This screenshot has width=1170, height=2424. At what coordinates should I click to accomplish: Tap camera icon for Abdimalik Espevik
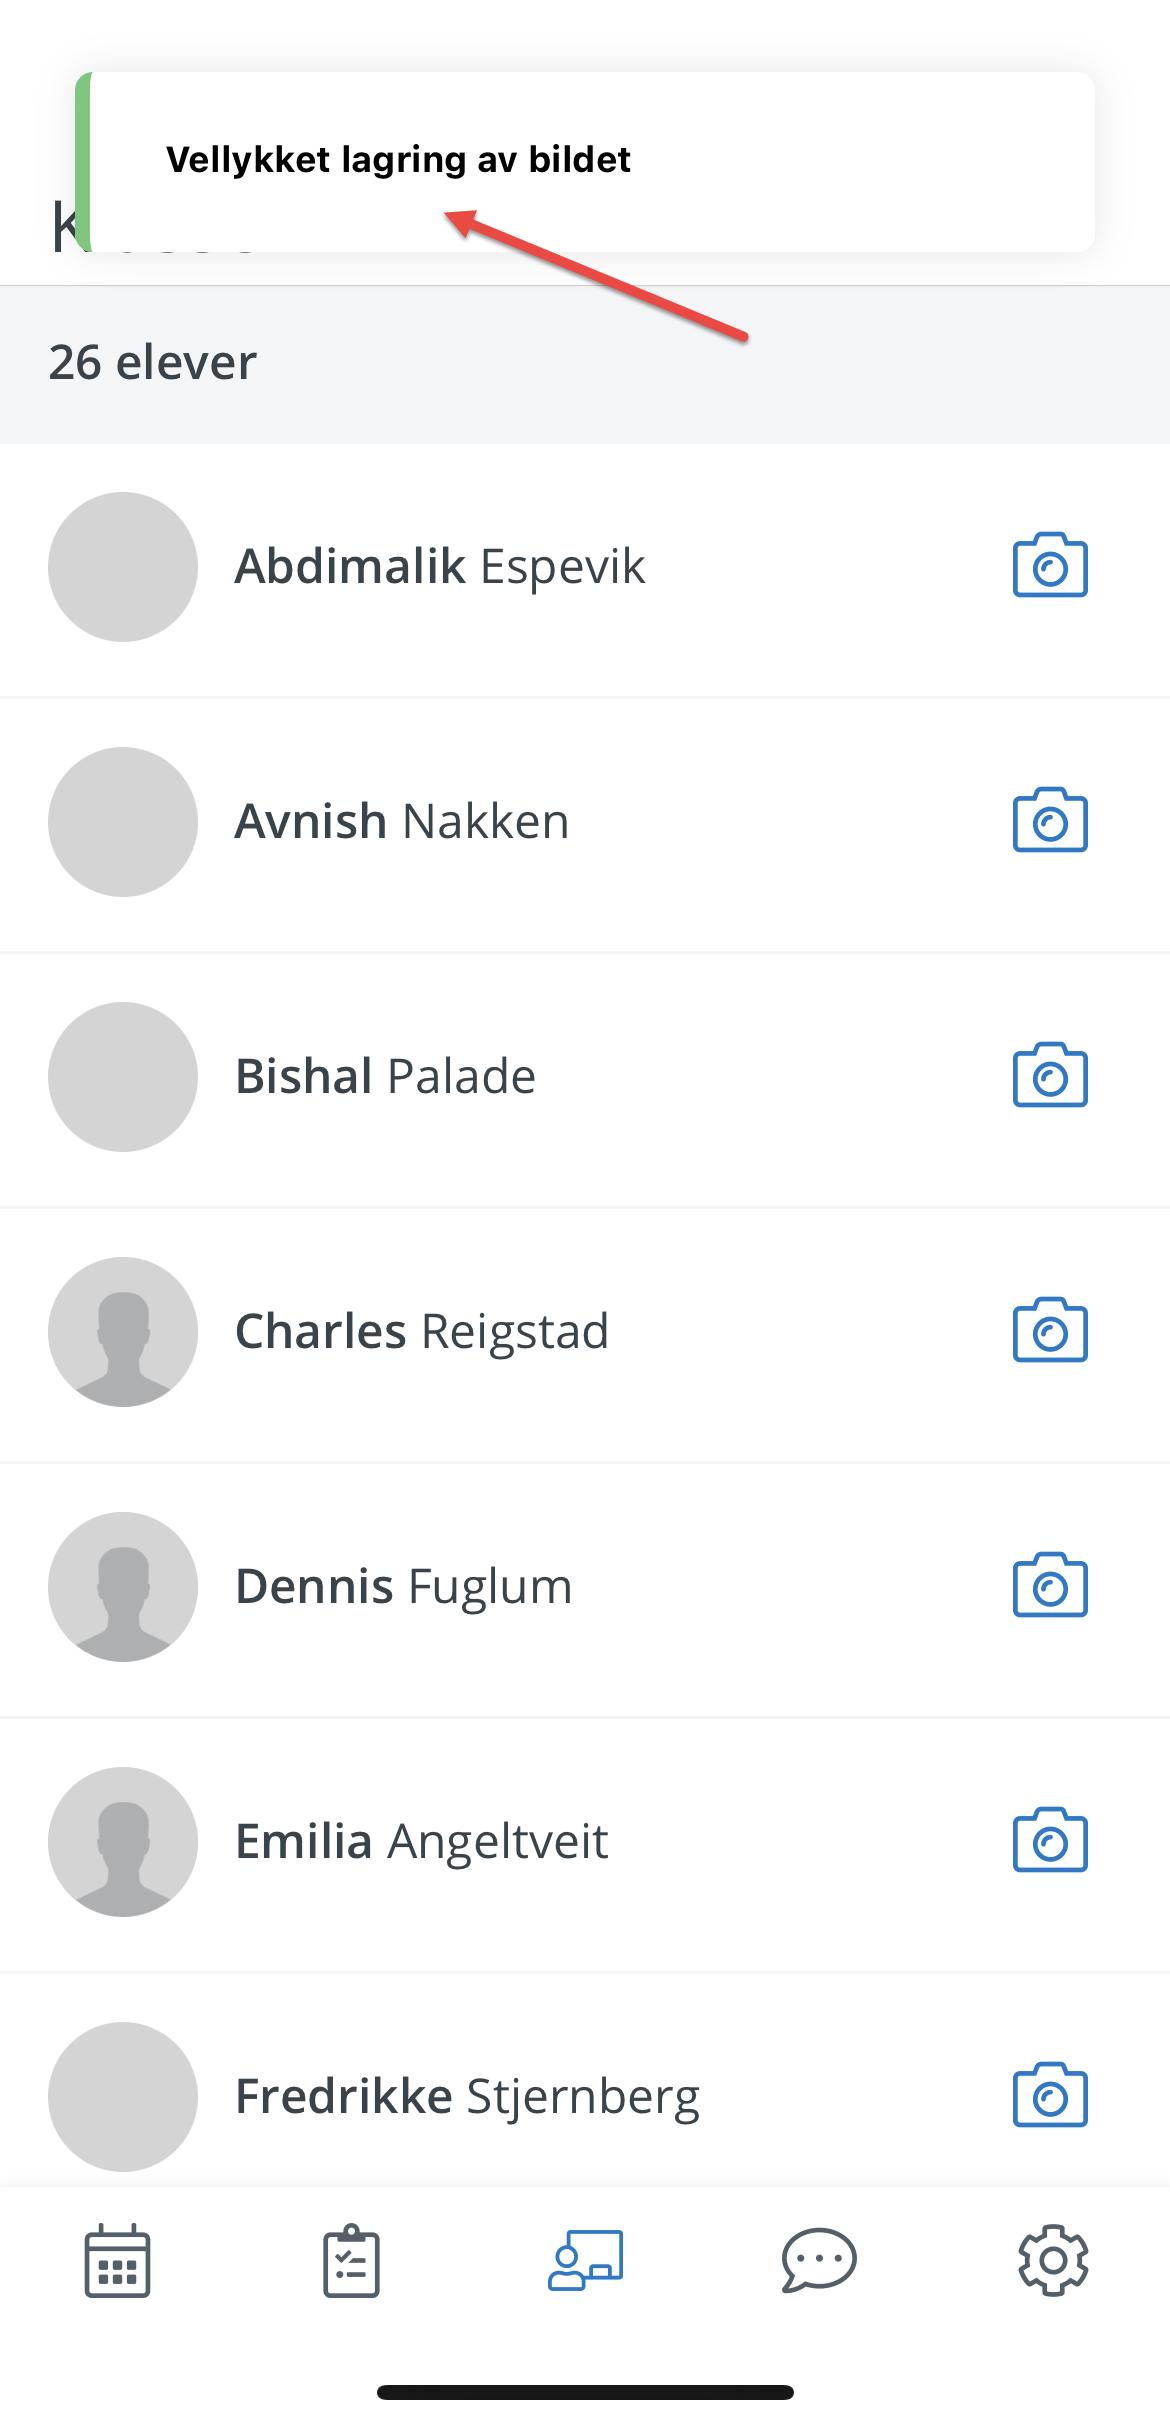pyautogui.click(x=1050, y=565)
